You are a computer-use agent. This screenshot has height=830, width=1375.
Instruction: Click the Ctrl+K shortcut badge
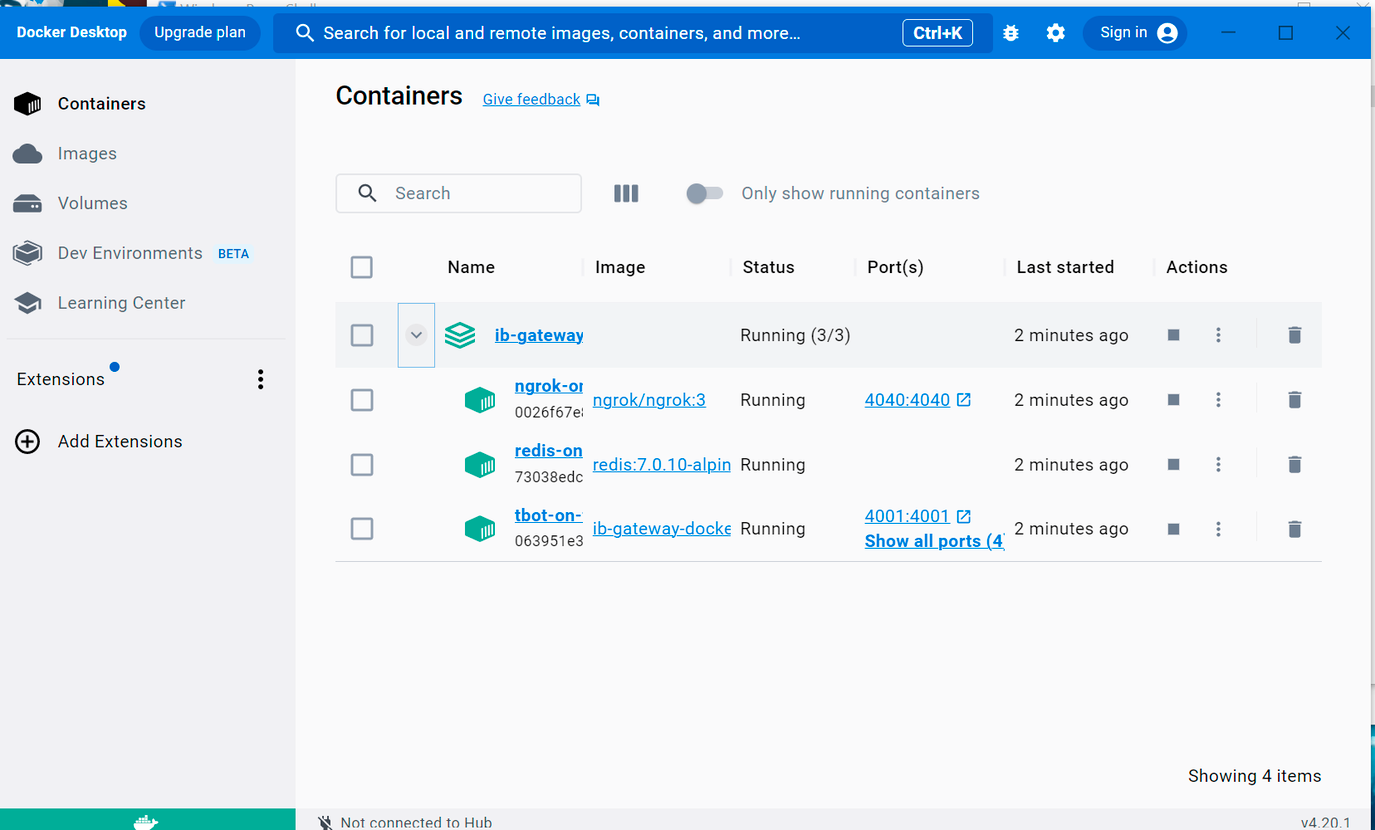pyautogui.click(x=938, y=33)
